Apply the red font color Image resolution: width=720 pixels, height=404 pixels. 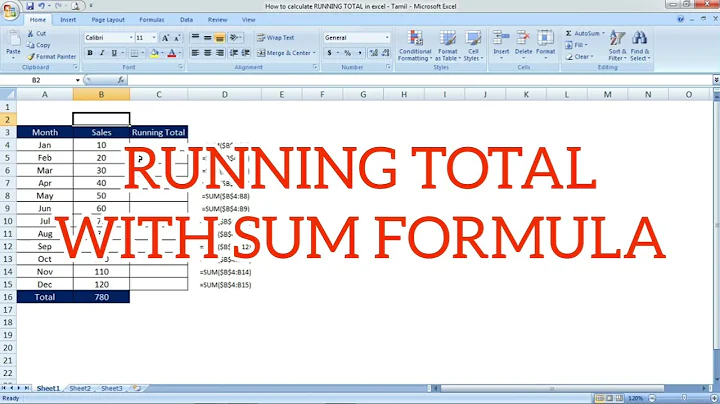click(172, 53)
